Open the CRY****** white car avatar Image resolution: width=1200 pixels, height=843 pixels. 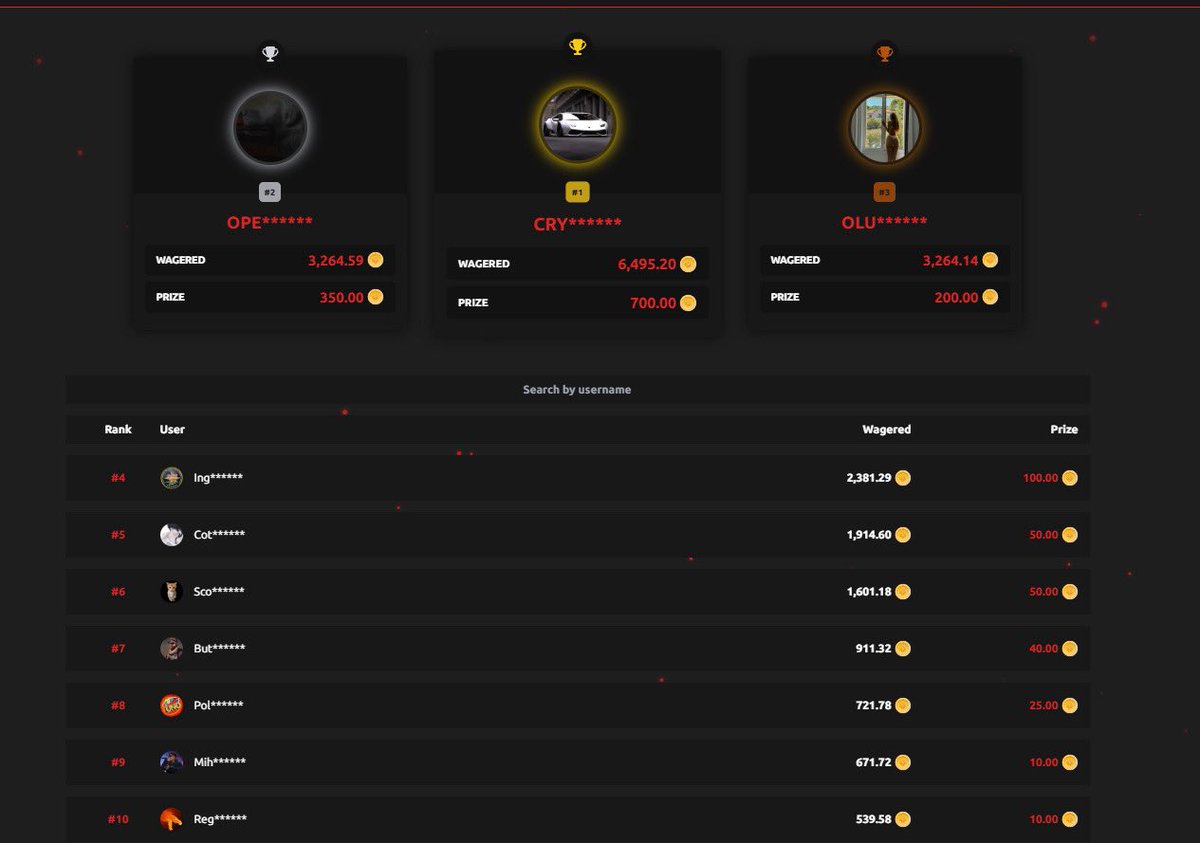(577, 125)
